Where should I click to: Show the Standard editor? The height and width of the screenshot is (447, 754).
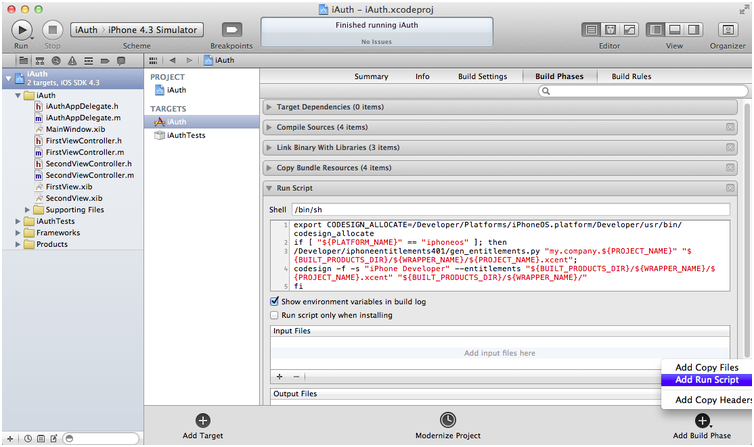591,30
